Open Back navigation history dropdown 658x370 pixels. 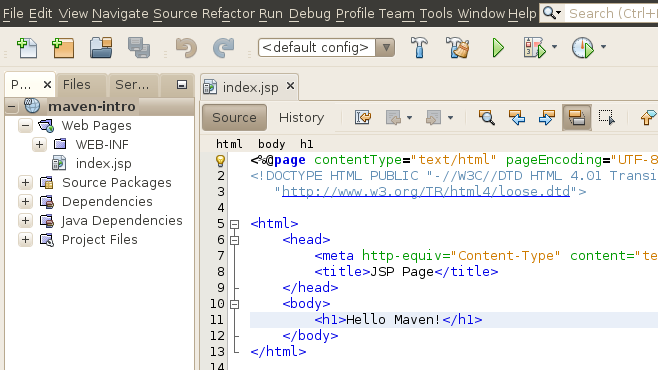(x=409, y=118)
